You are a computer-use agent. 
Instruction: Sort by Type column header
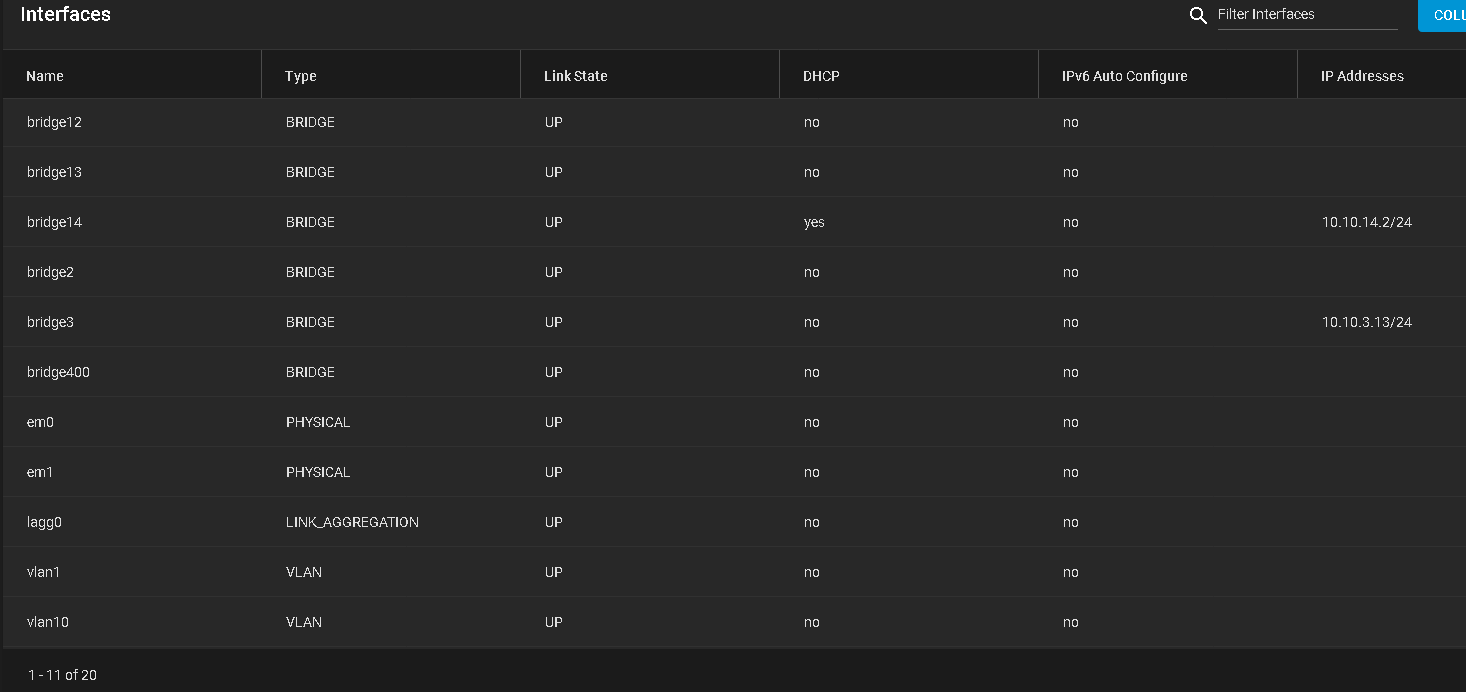pos(300,76)
